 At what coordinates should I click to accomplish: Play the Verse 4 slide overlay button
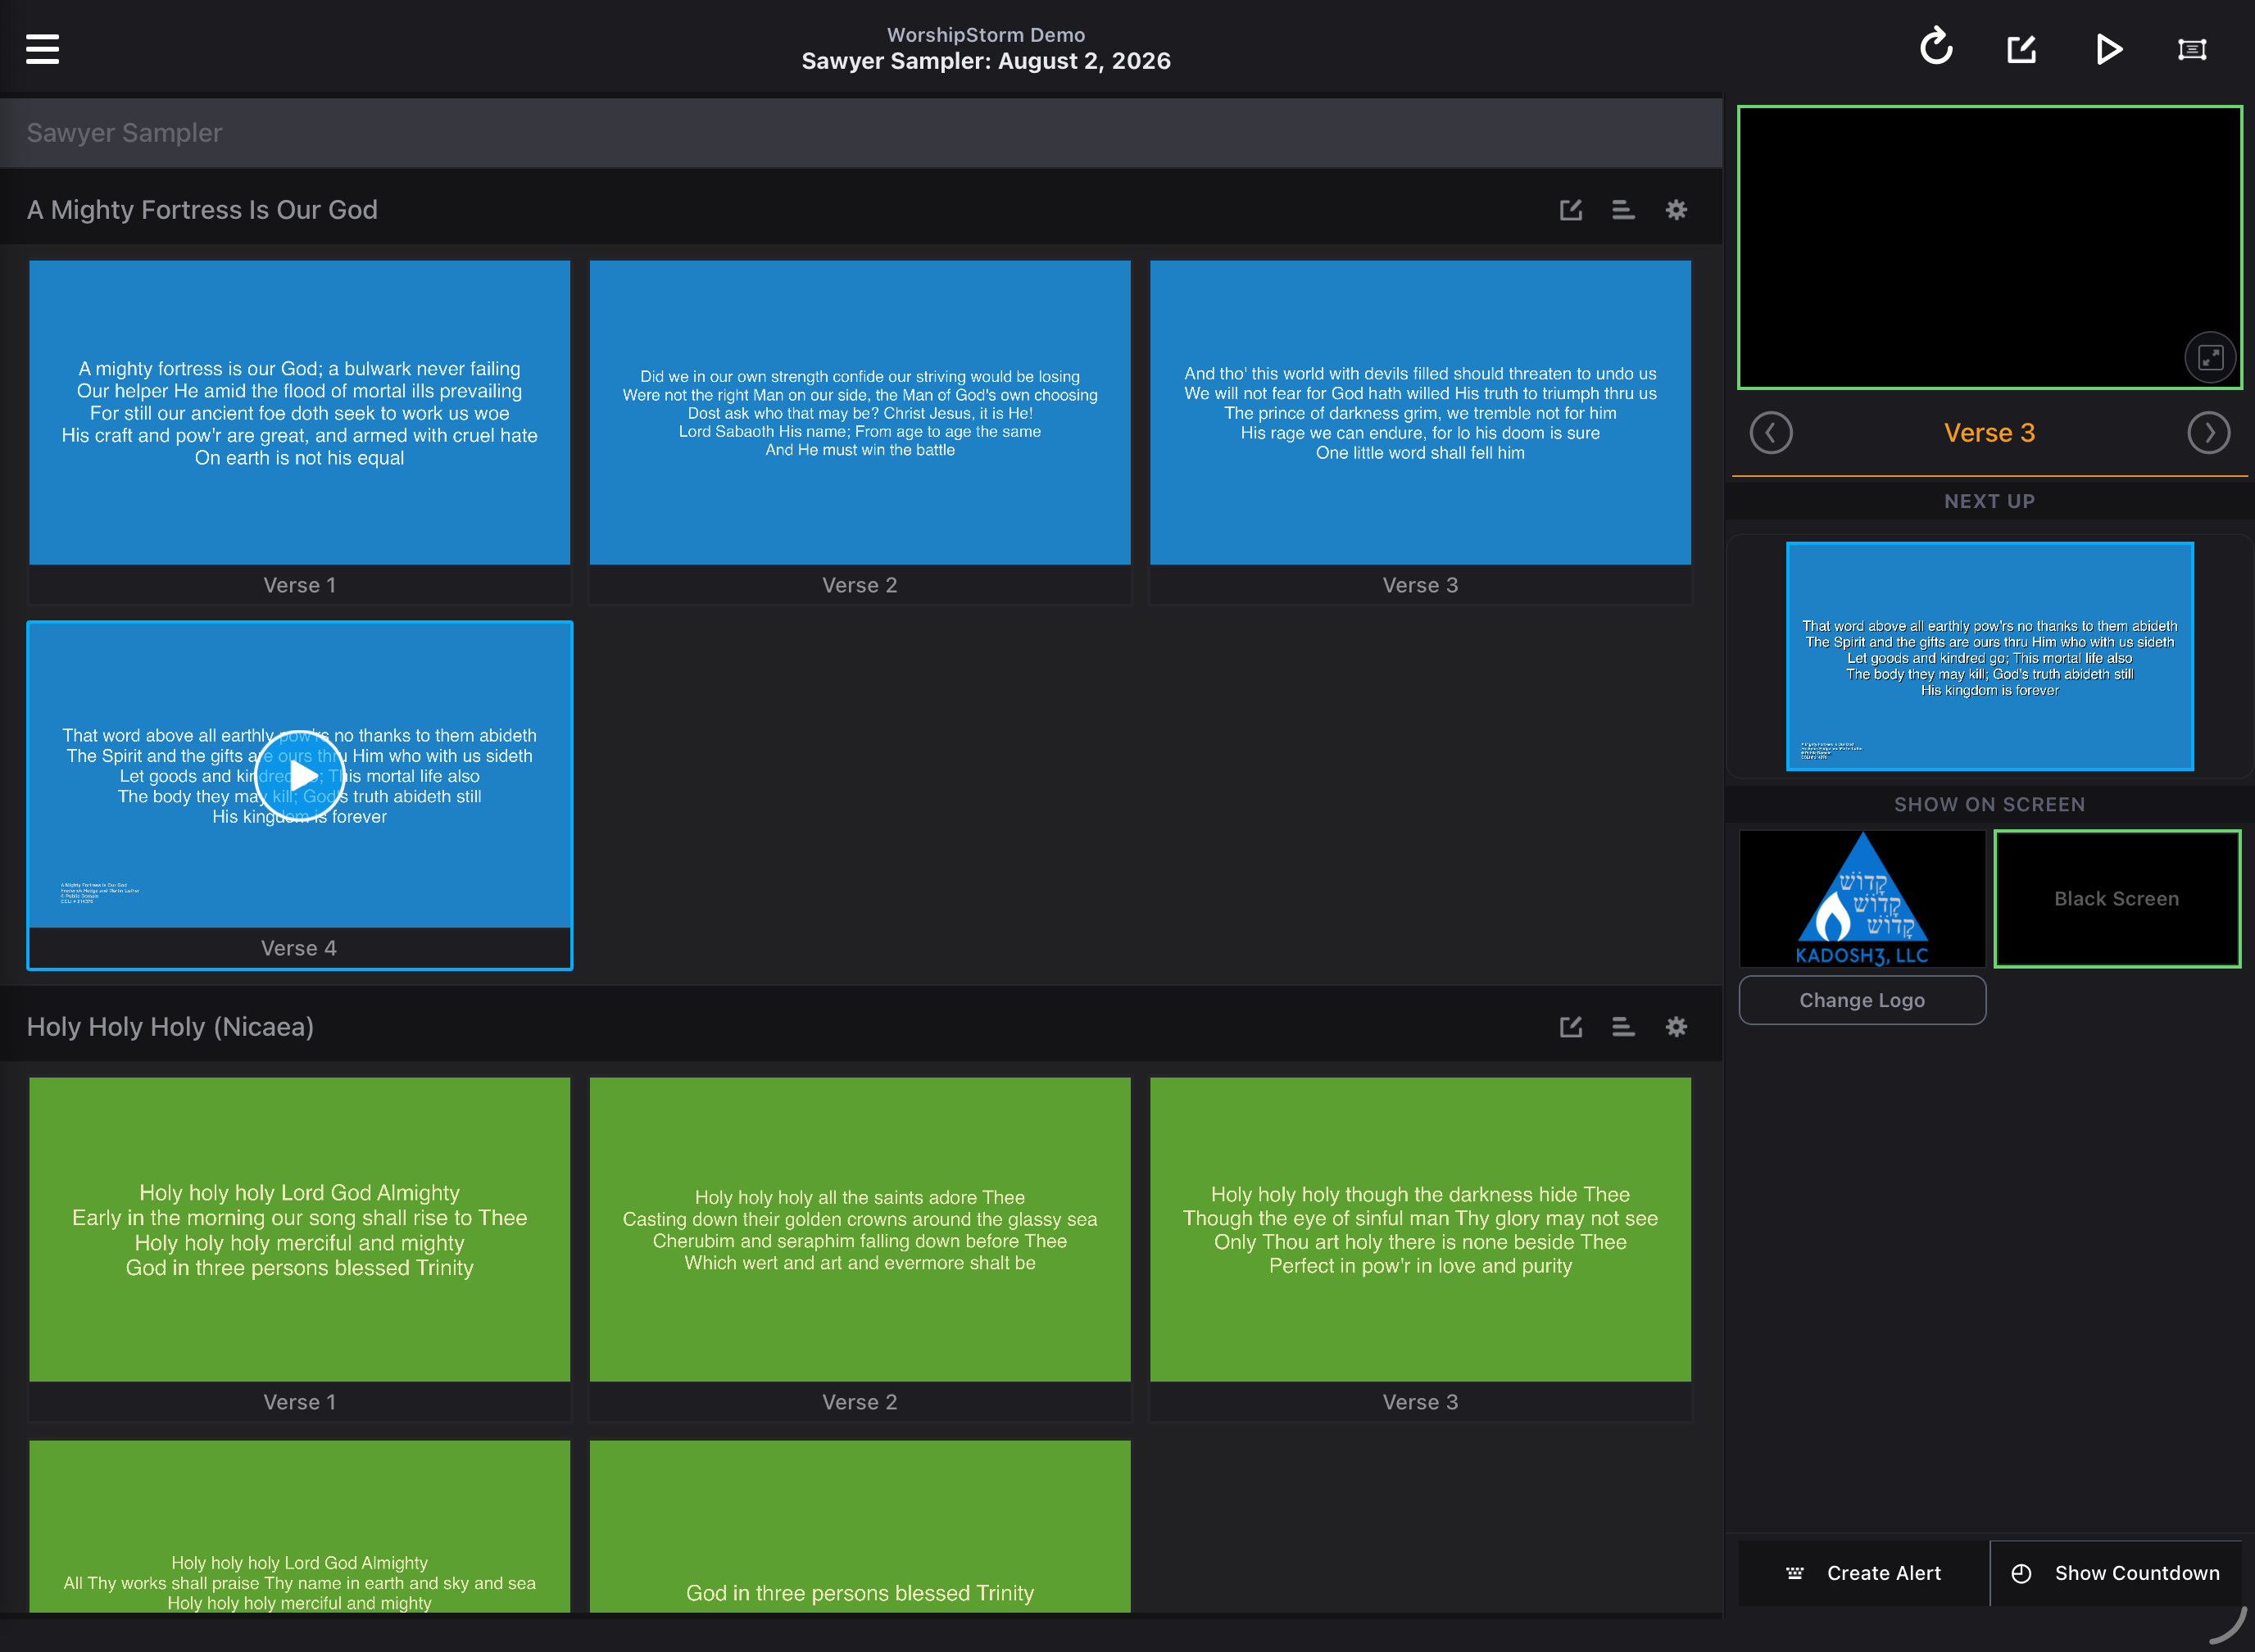click(x=300, y=775)
